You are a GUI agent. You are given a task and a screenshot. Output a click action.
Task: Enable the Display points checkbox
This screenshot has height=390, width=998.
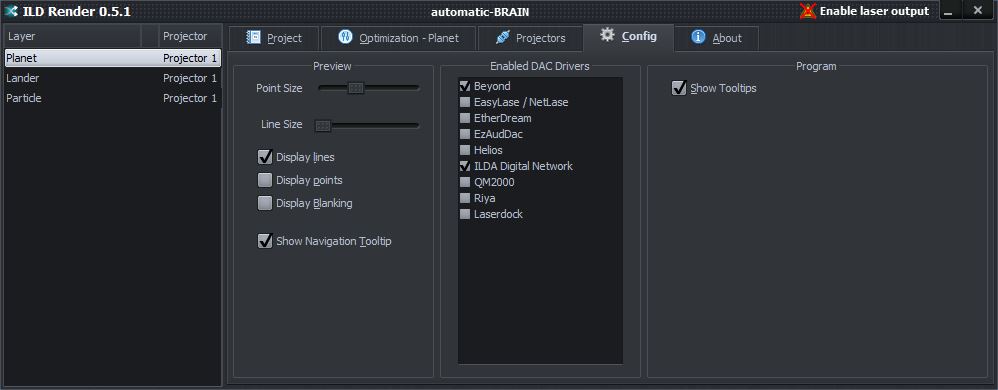coord(265,180)
